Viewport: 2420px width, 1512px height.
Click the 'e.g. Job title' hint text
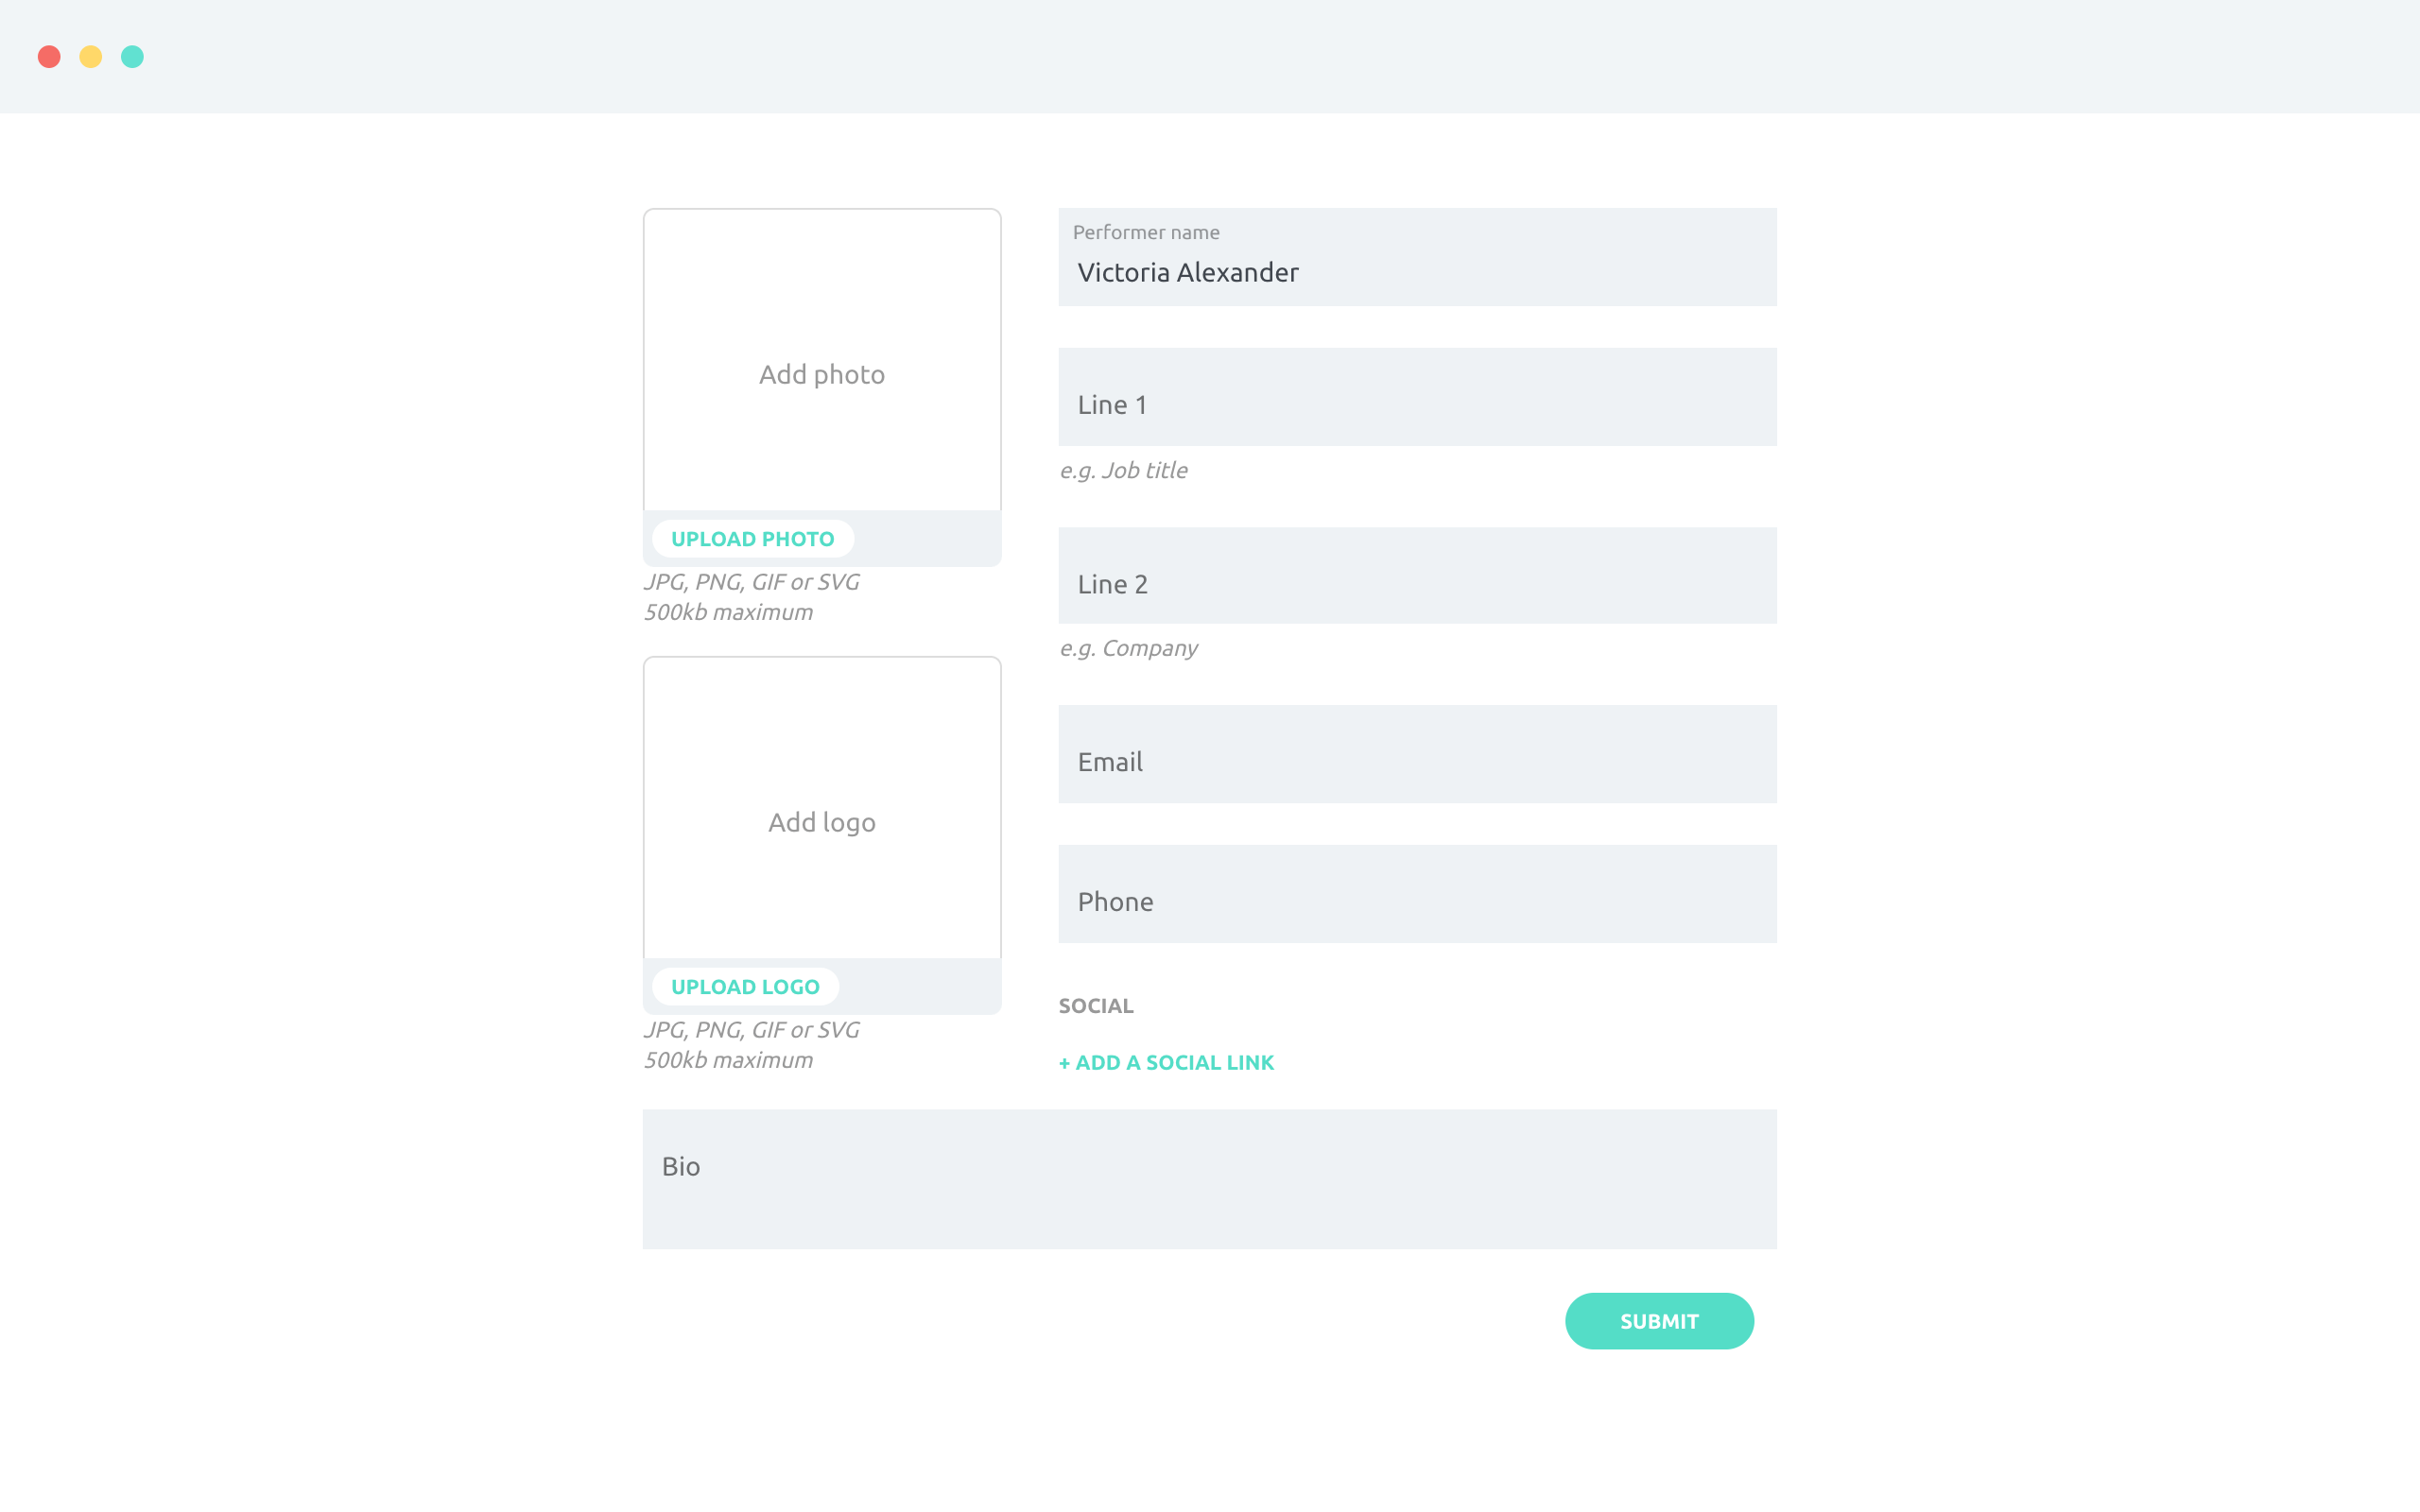click(1123, 471)
